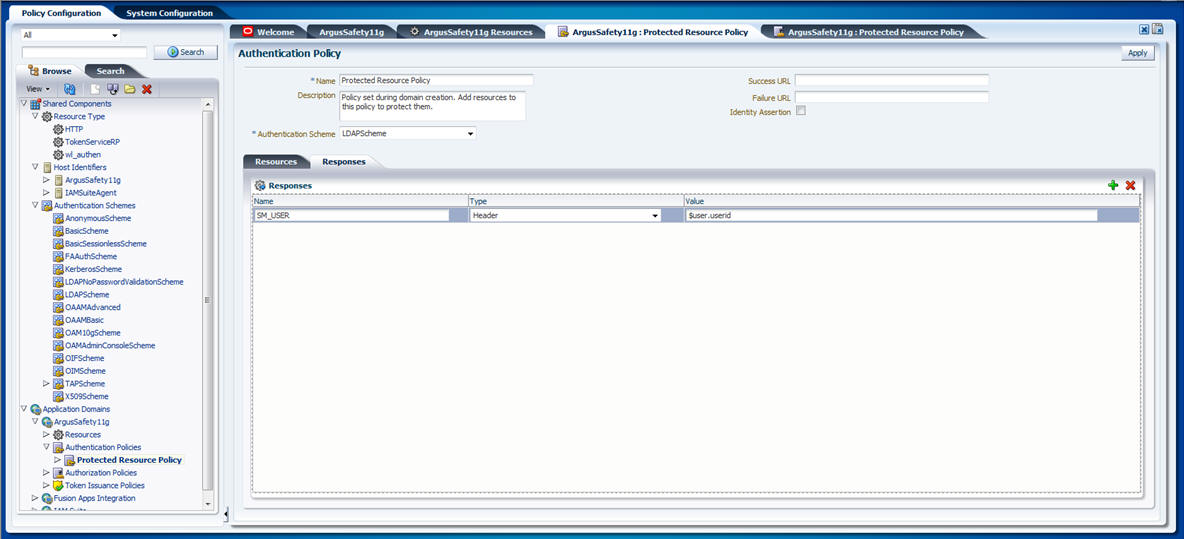Switch to the System Configuration tab
Screen dimensions: 1184x539
coord(169,13)
